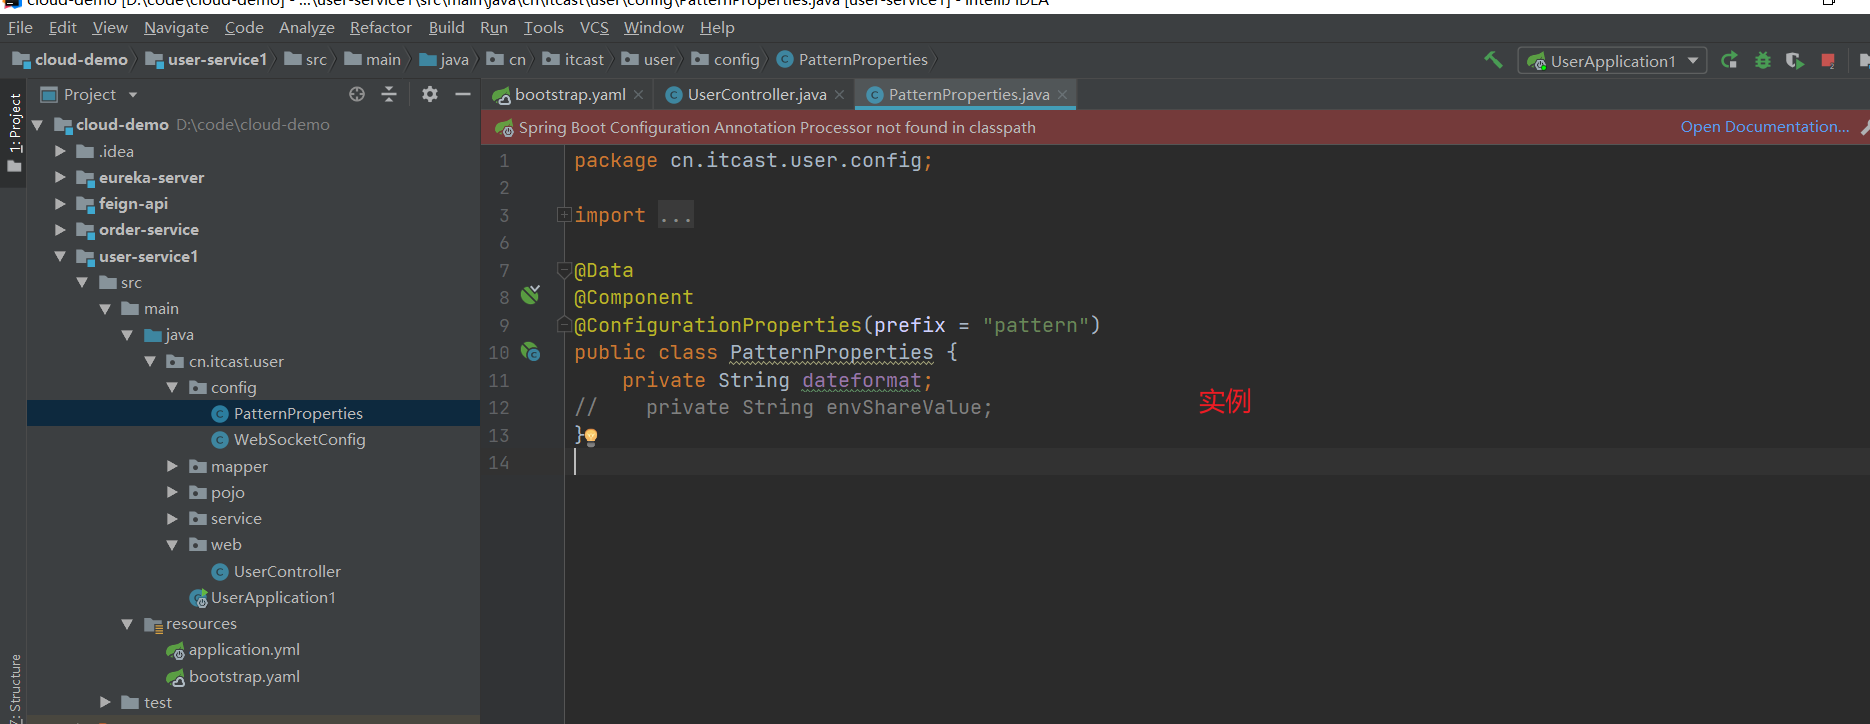The width and height of the screenshot is (1870, 724).
Task: Expand the order-service module arrow
Action: 60,229
